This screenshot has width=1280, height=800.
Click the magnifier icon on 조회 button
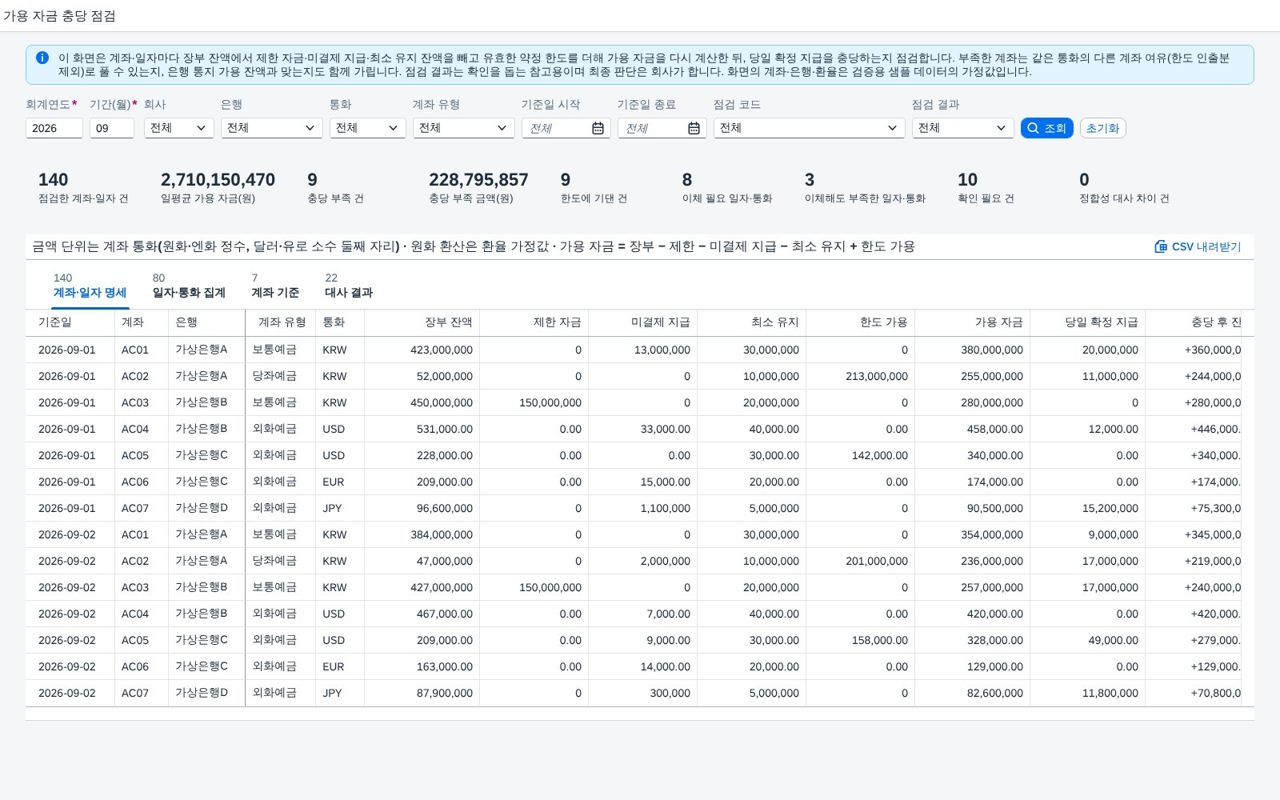point(1033,128)
